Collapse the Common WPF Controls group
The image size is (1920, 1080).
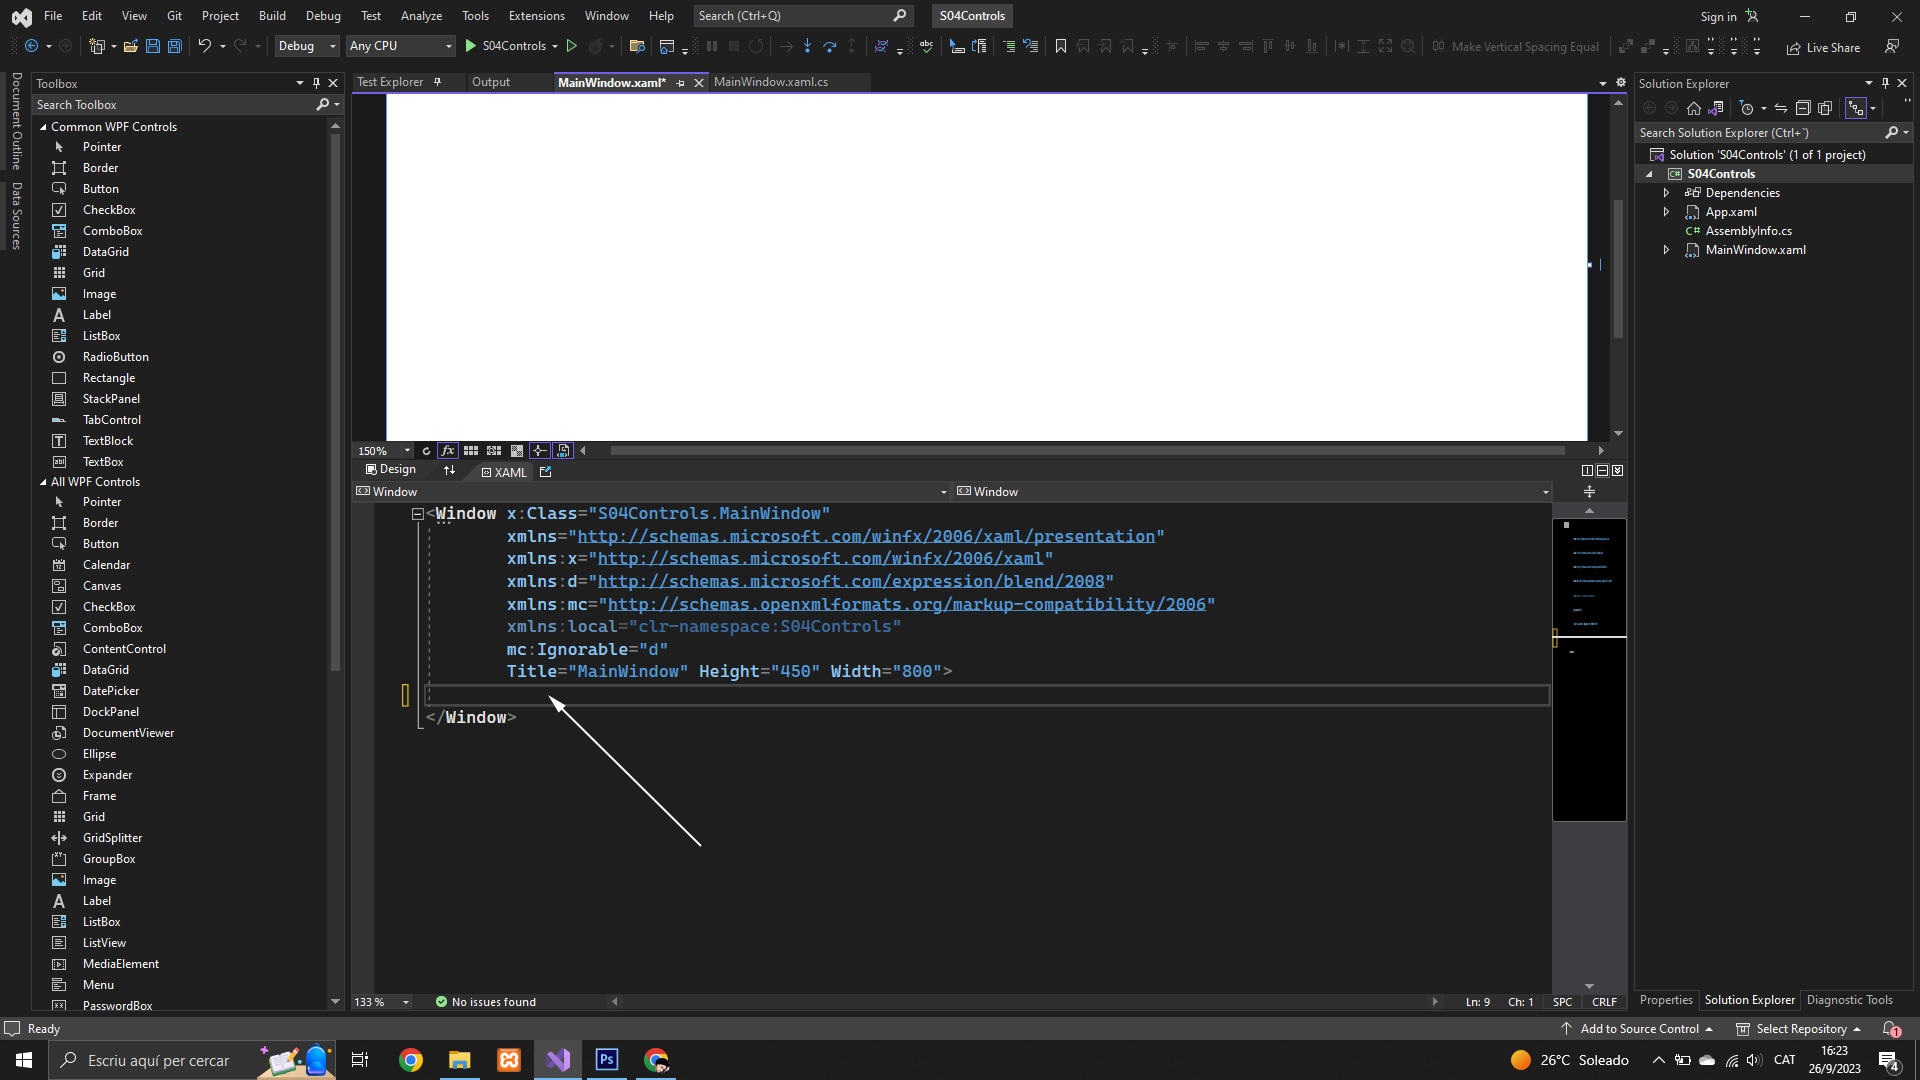44,127
